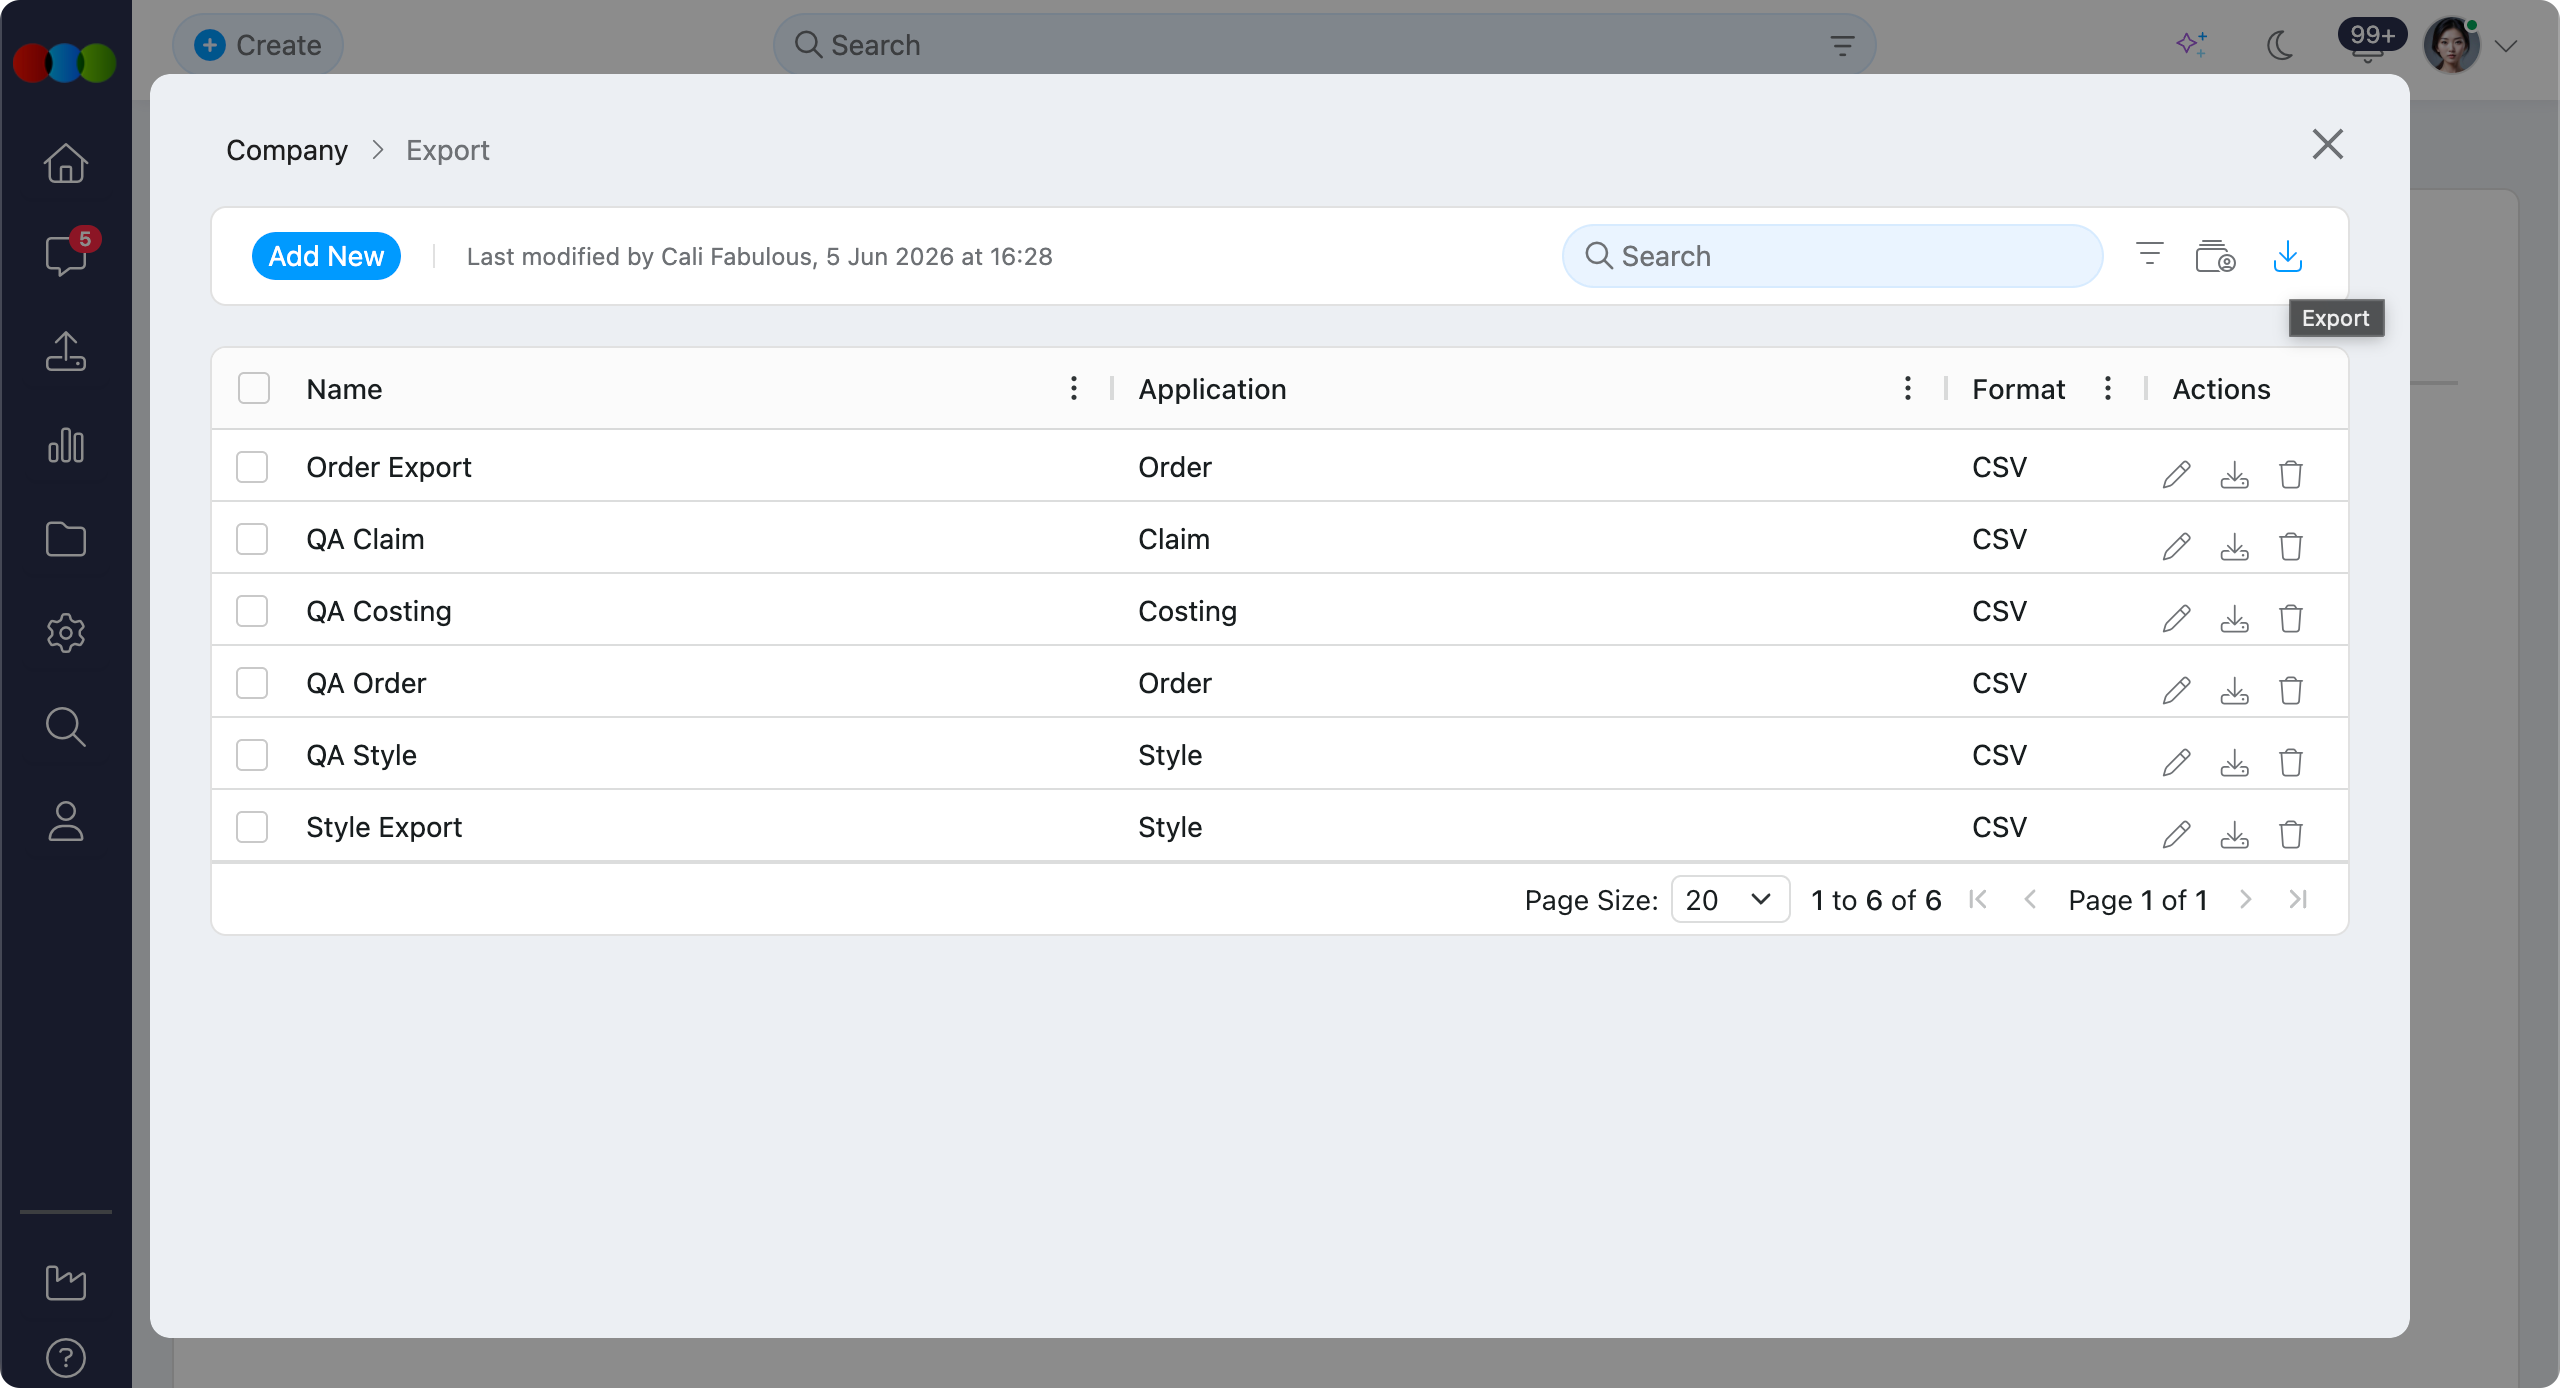Delete the Style Export row

pos(2291,834)
